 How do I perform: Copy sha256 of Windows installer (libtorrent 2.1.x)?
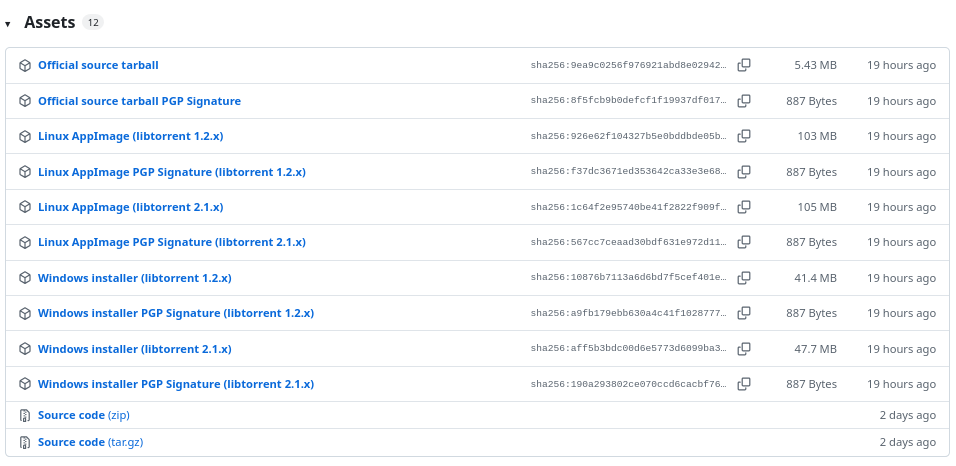click(x=744, y=349)
